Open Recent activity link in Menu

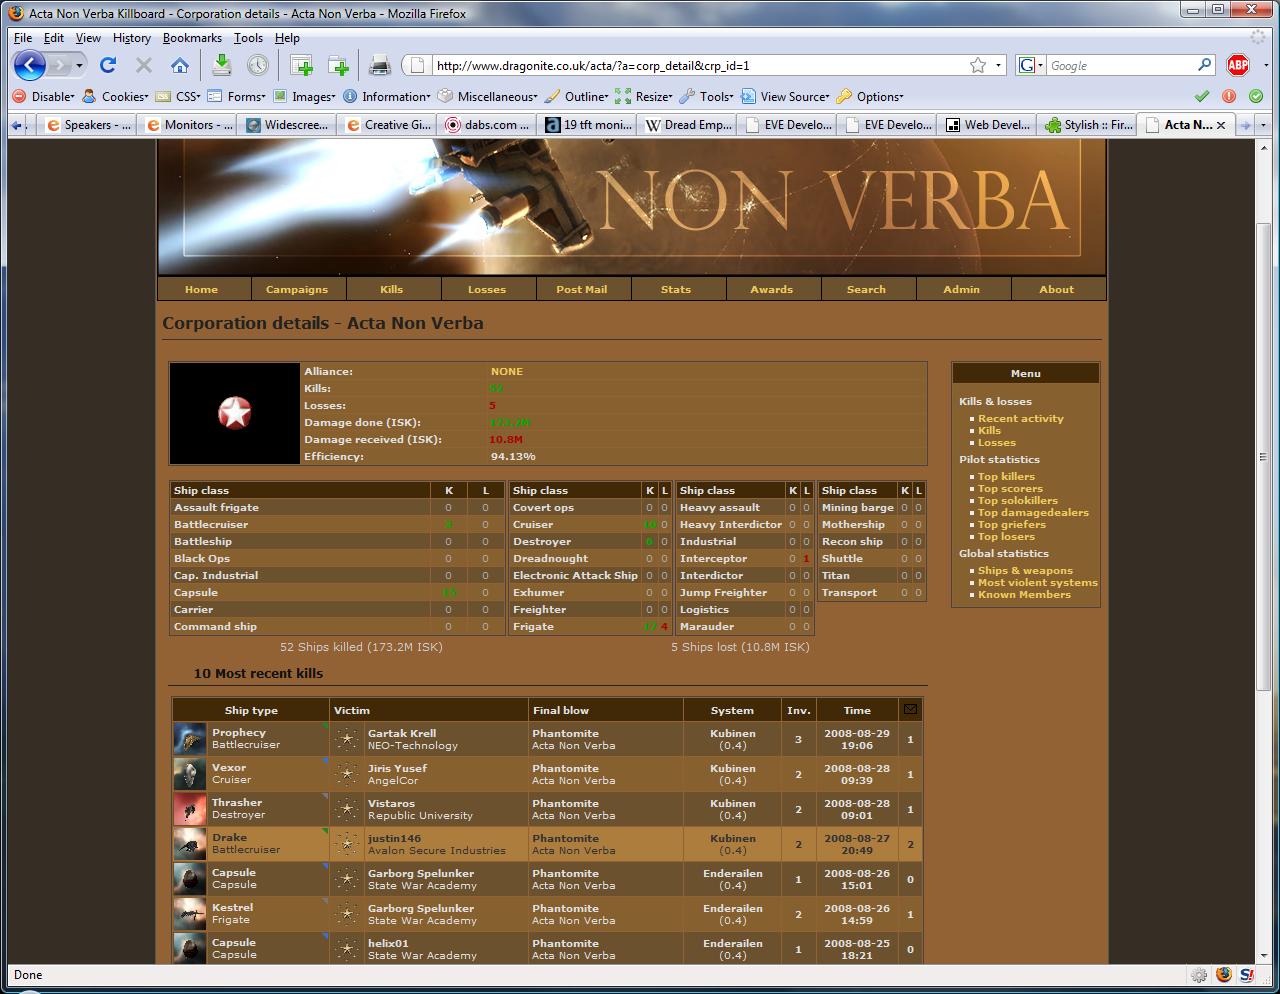coord(1021,419)
